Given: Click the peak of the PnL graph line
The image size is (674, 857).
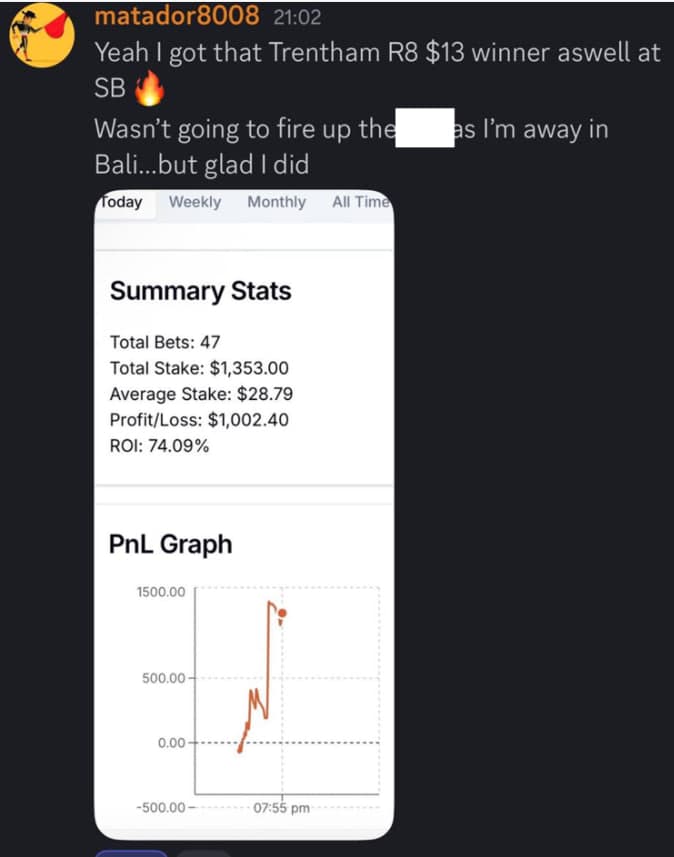Looking at the screenshot, I should pos(270,603).
